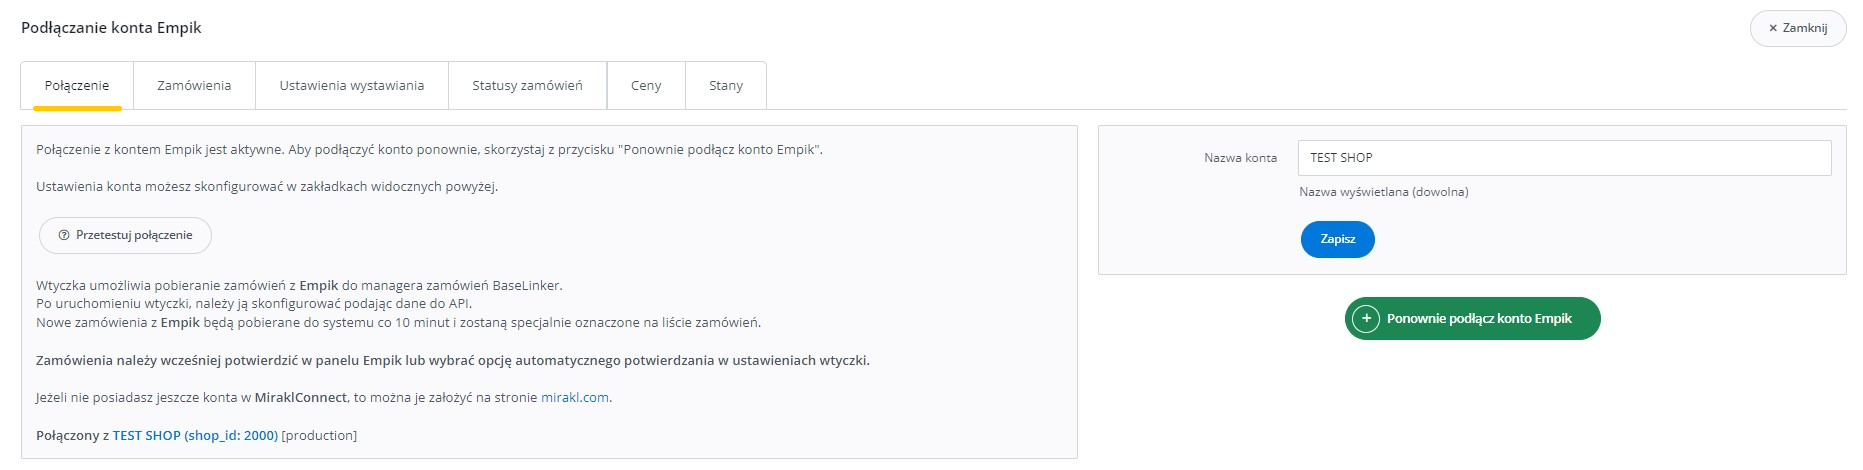The height and width of the screenshot is (470, 1863).
Task: Click the Nazwa konta field label
Action: coord(1240,158)
